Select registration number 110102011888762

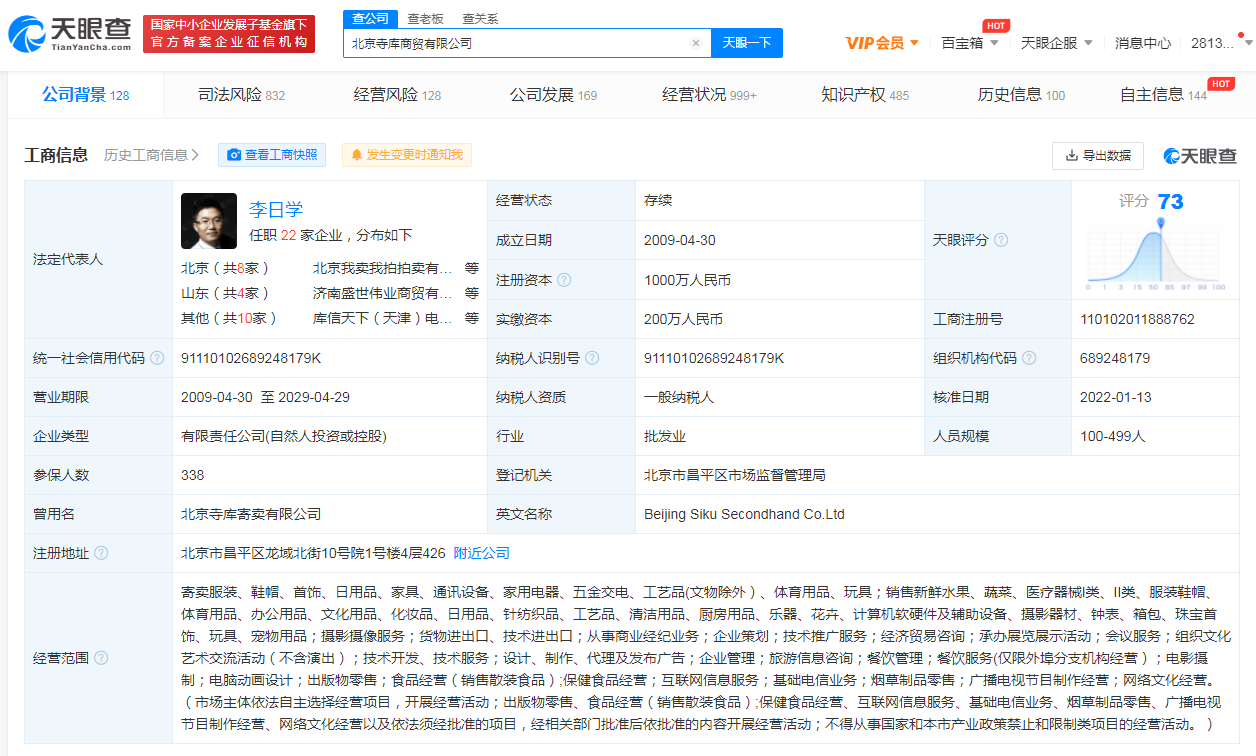click(x=1137, y=319)
